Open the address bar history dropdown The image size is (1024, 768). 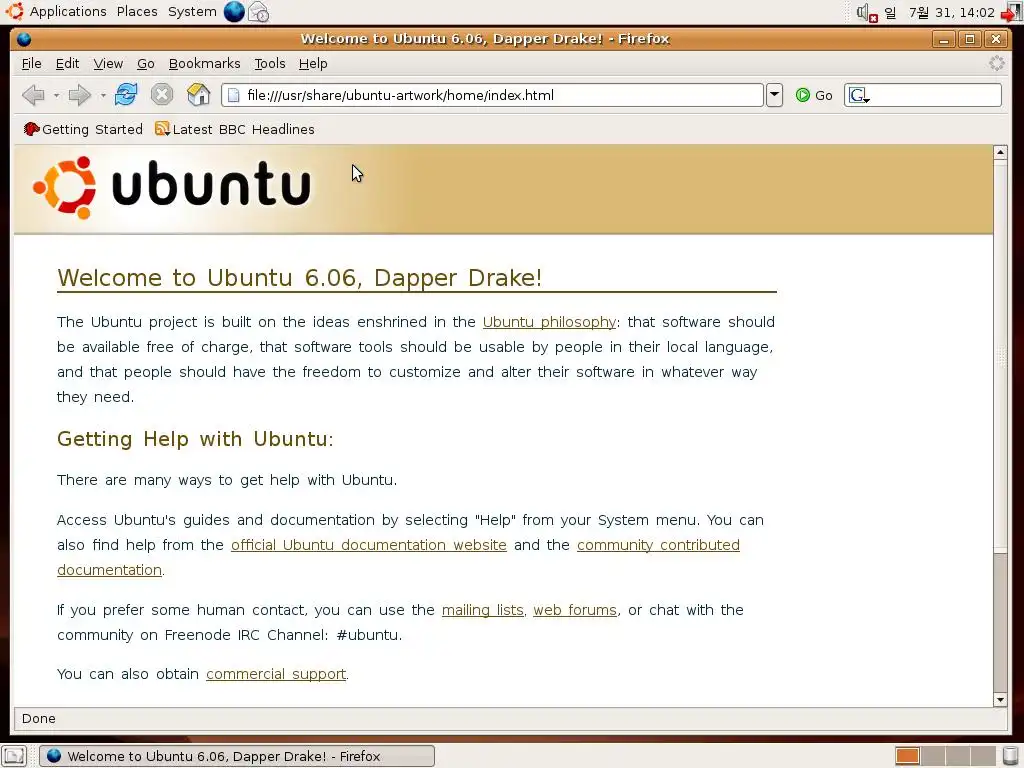coord(774,95)
